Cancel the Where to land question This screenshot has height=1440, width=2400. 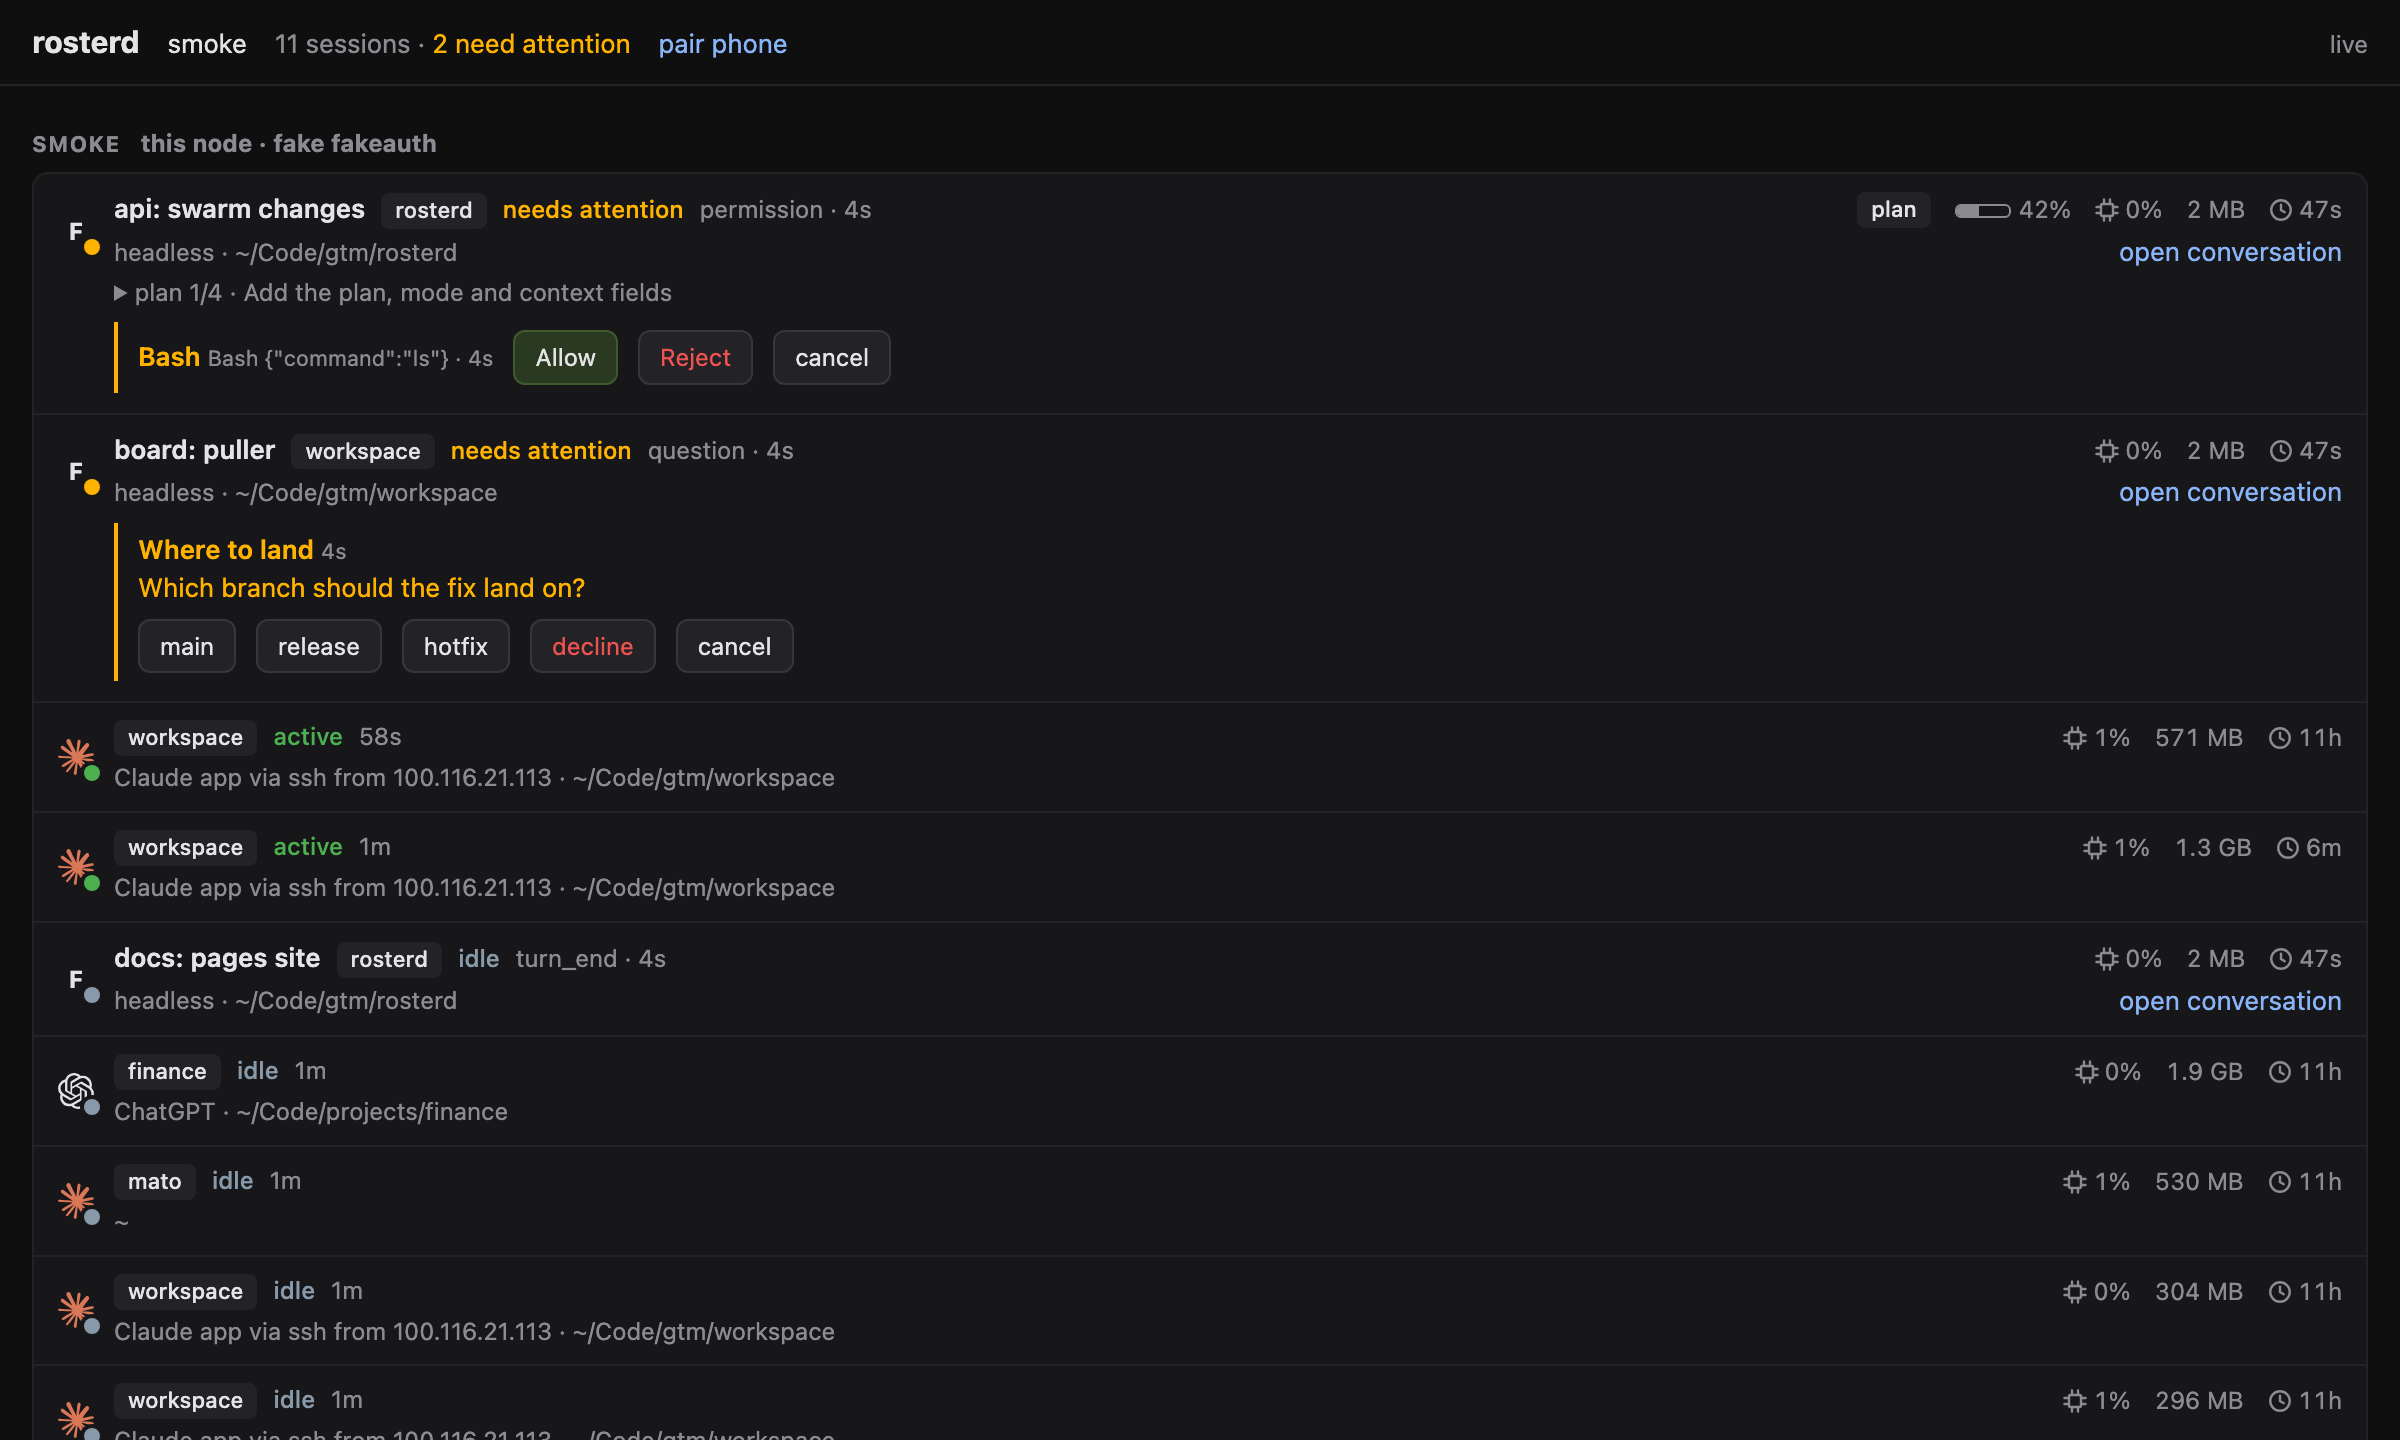[735, 647]
